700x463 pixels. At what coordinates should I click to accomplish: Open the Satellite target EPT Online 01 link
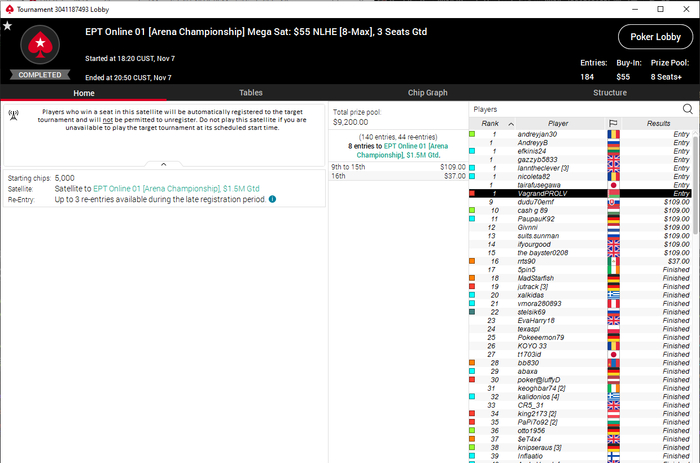coord(176,188)
